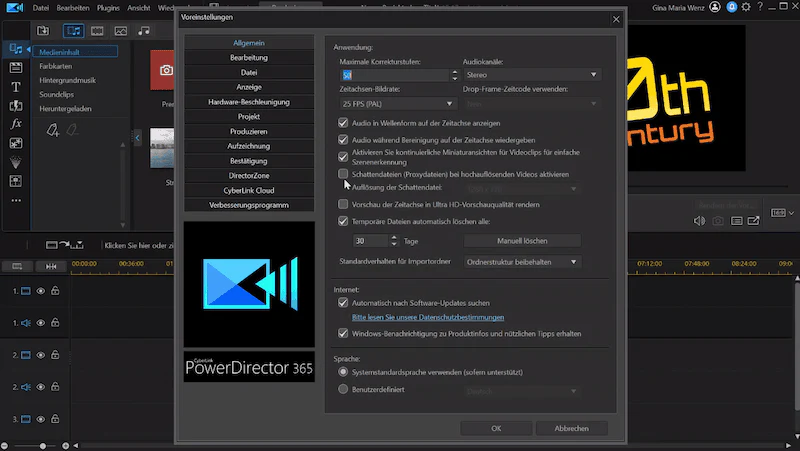Open the fx Effect Room icon
Screen dimensions: 800x451
(16, 124)
